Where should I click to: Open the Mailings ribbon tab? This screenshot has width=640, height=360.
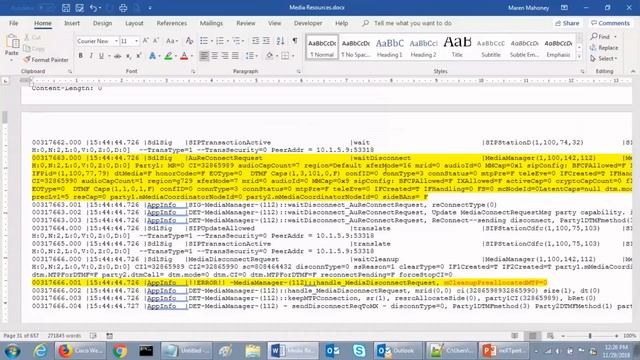click(211, 23)
